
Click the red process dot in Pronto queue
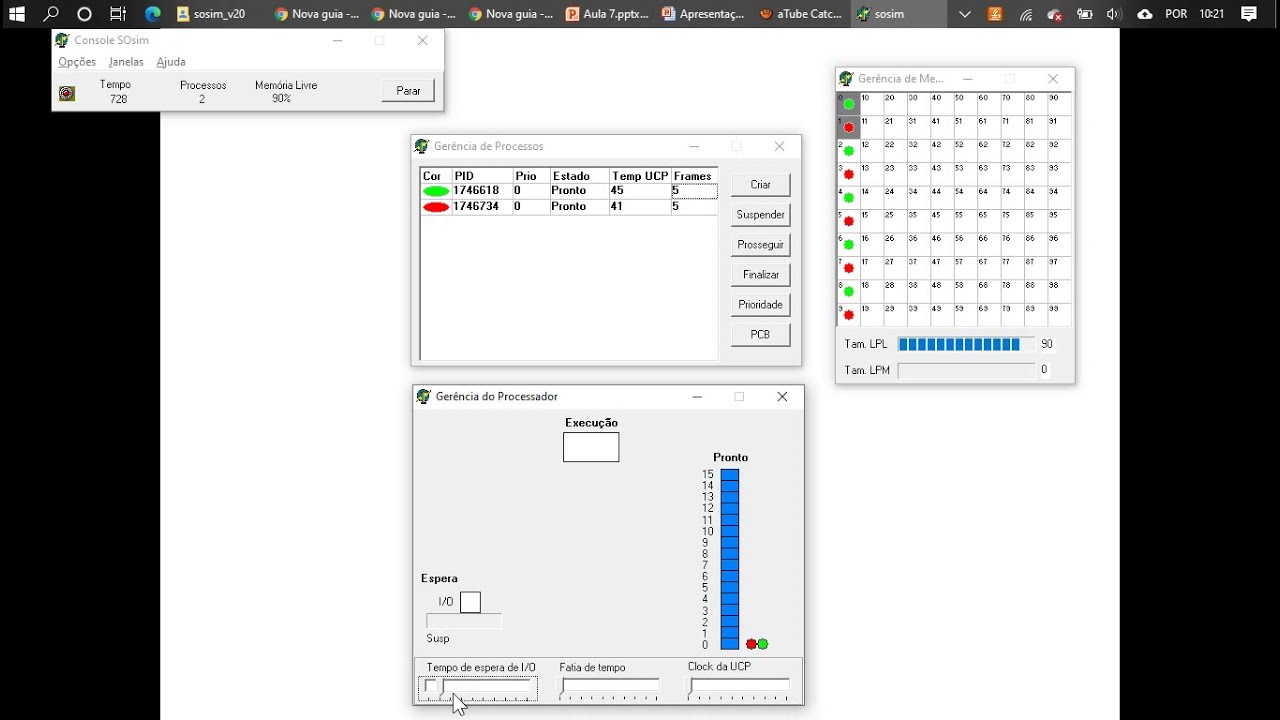click(x=751, y=644)
